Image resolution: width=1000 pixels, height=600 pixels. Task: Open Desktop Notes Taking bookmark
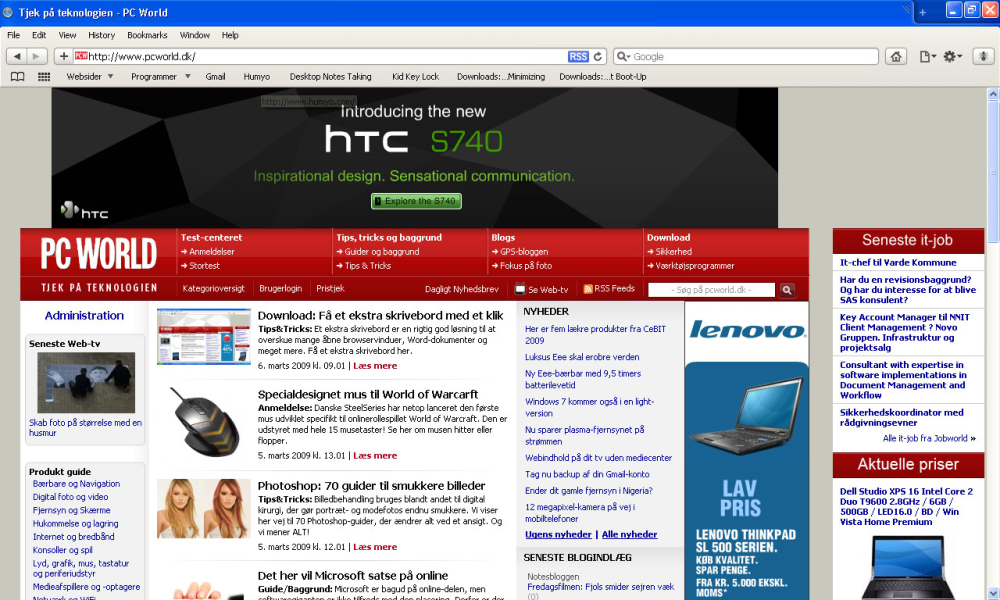[x=330, y=77]
